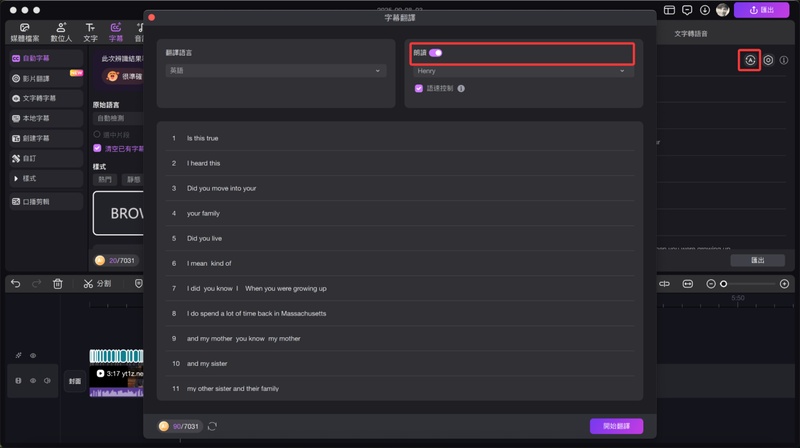800x448 pixels.
Task: Click the purple 匯出 export button at top
Action: (761, 10)
